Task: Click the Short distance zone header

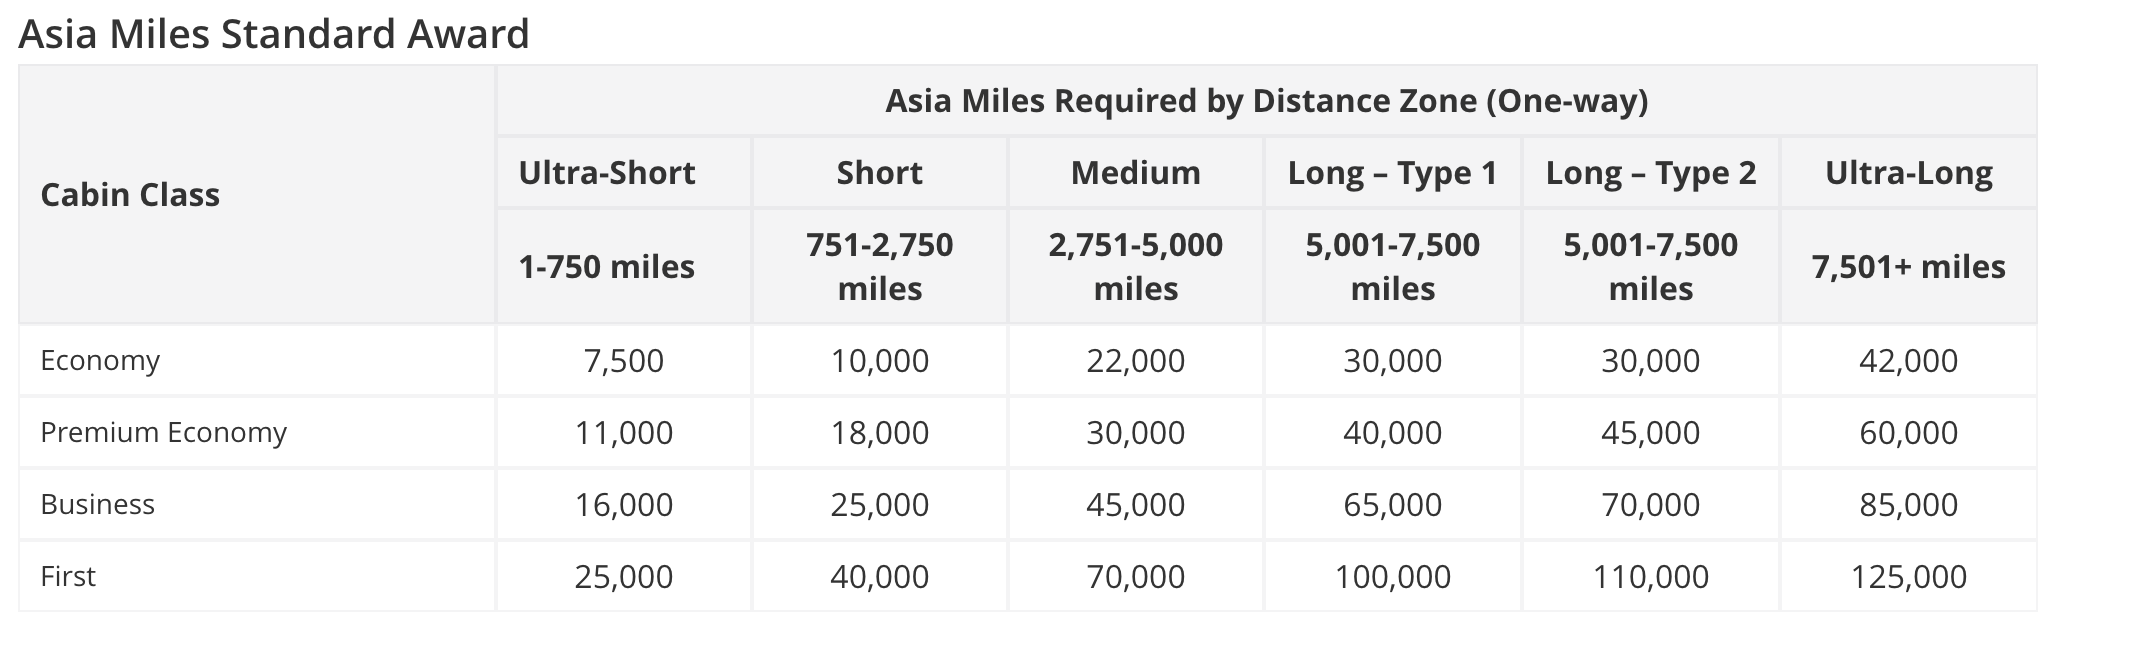Action: 879,173
